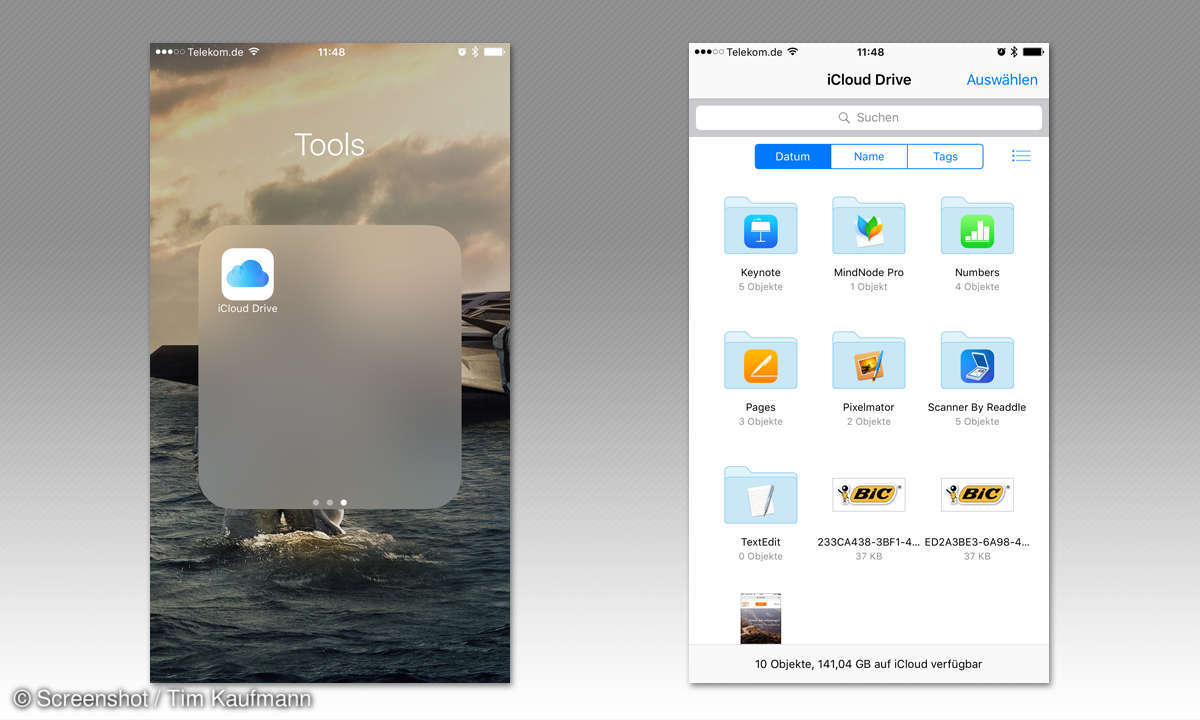Open the Pages folder

click(760, 361)
